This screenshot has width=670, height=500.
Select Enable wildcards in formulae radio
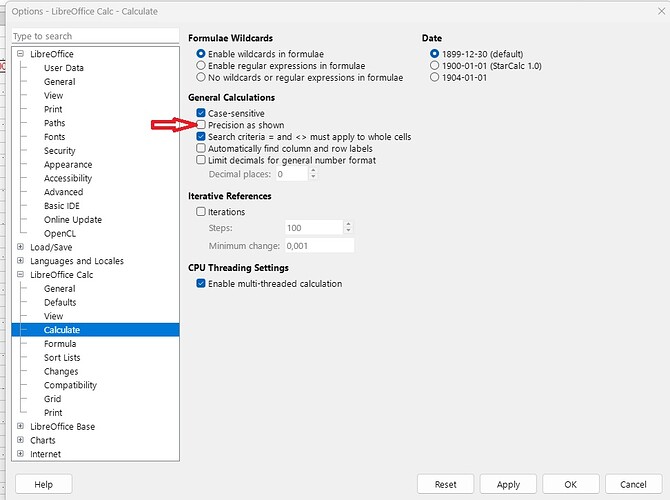point(201,54)
